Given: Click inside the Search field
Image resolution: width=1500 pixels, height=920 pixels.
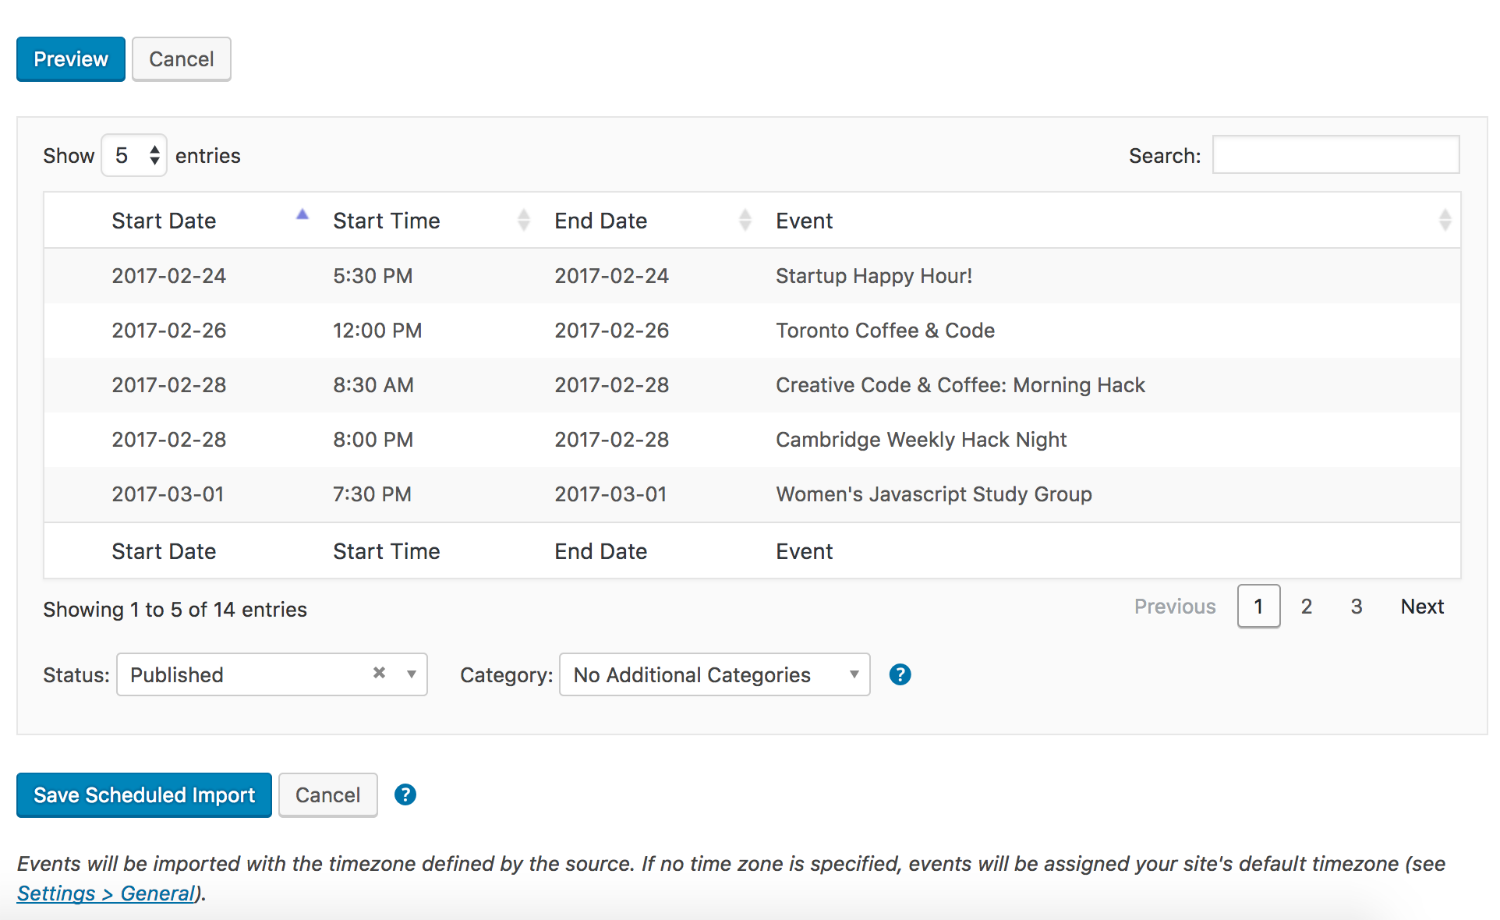Looking at the screenshot, I should pyautogui.click(x=1335, y=154).
